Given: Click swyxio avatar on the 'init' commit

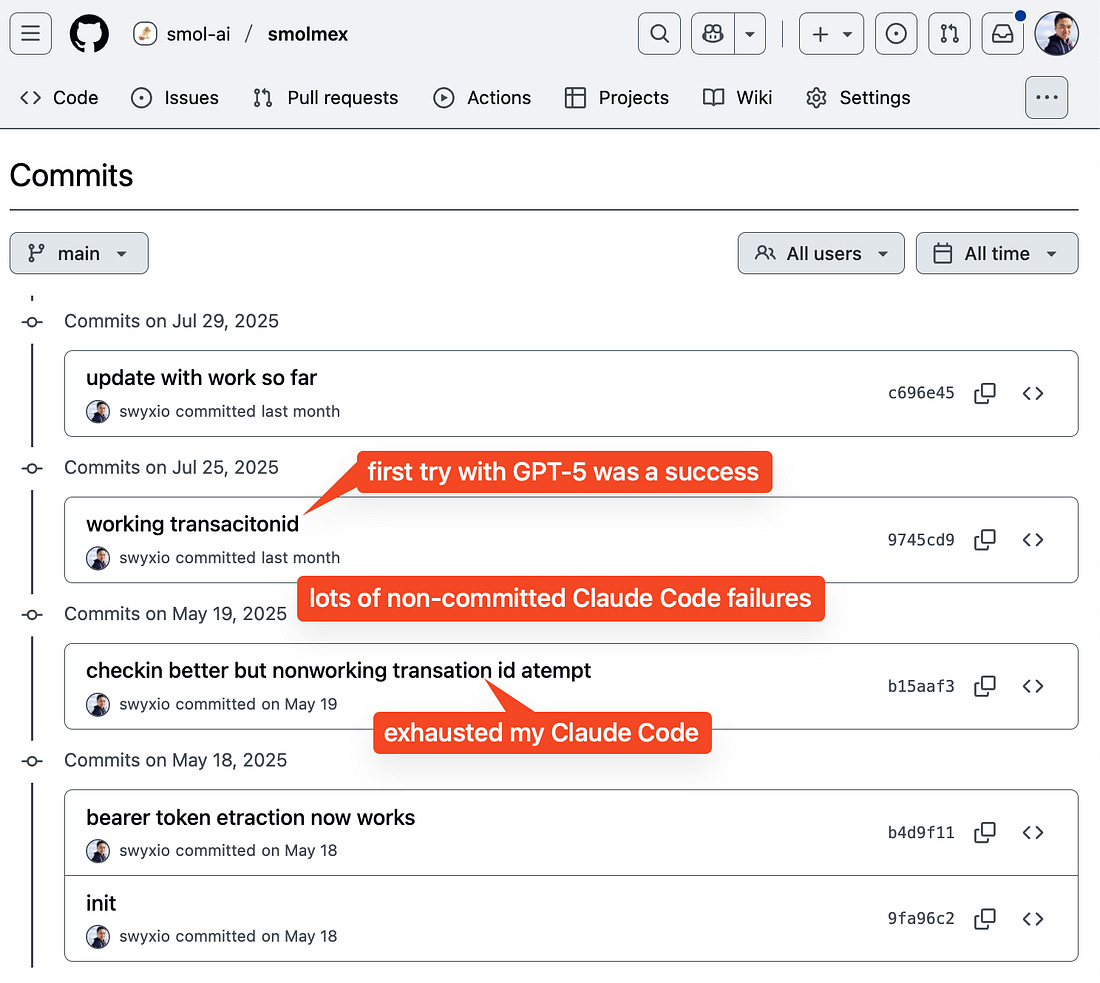Looking at the screenshot, I should (98, 937).
